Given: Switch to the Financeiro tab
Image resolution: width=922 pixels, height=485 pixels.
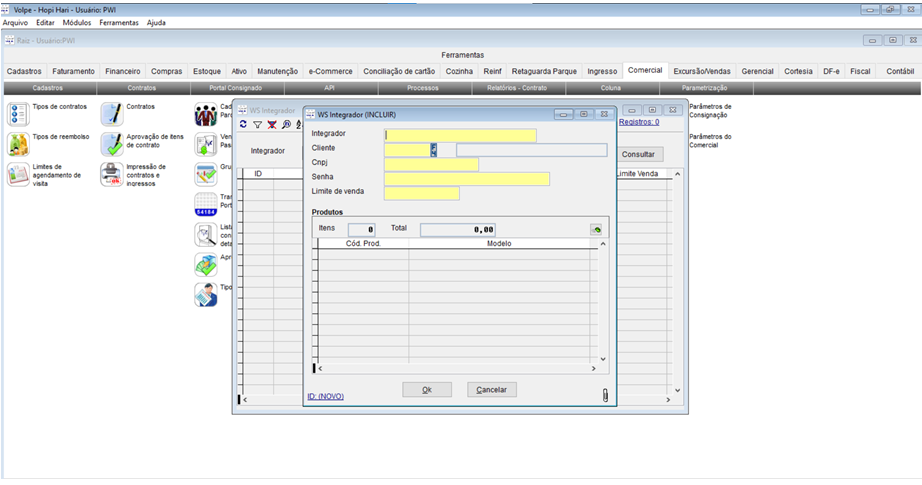Looking at the screenshot, I should click(x=123, y=72).
